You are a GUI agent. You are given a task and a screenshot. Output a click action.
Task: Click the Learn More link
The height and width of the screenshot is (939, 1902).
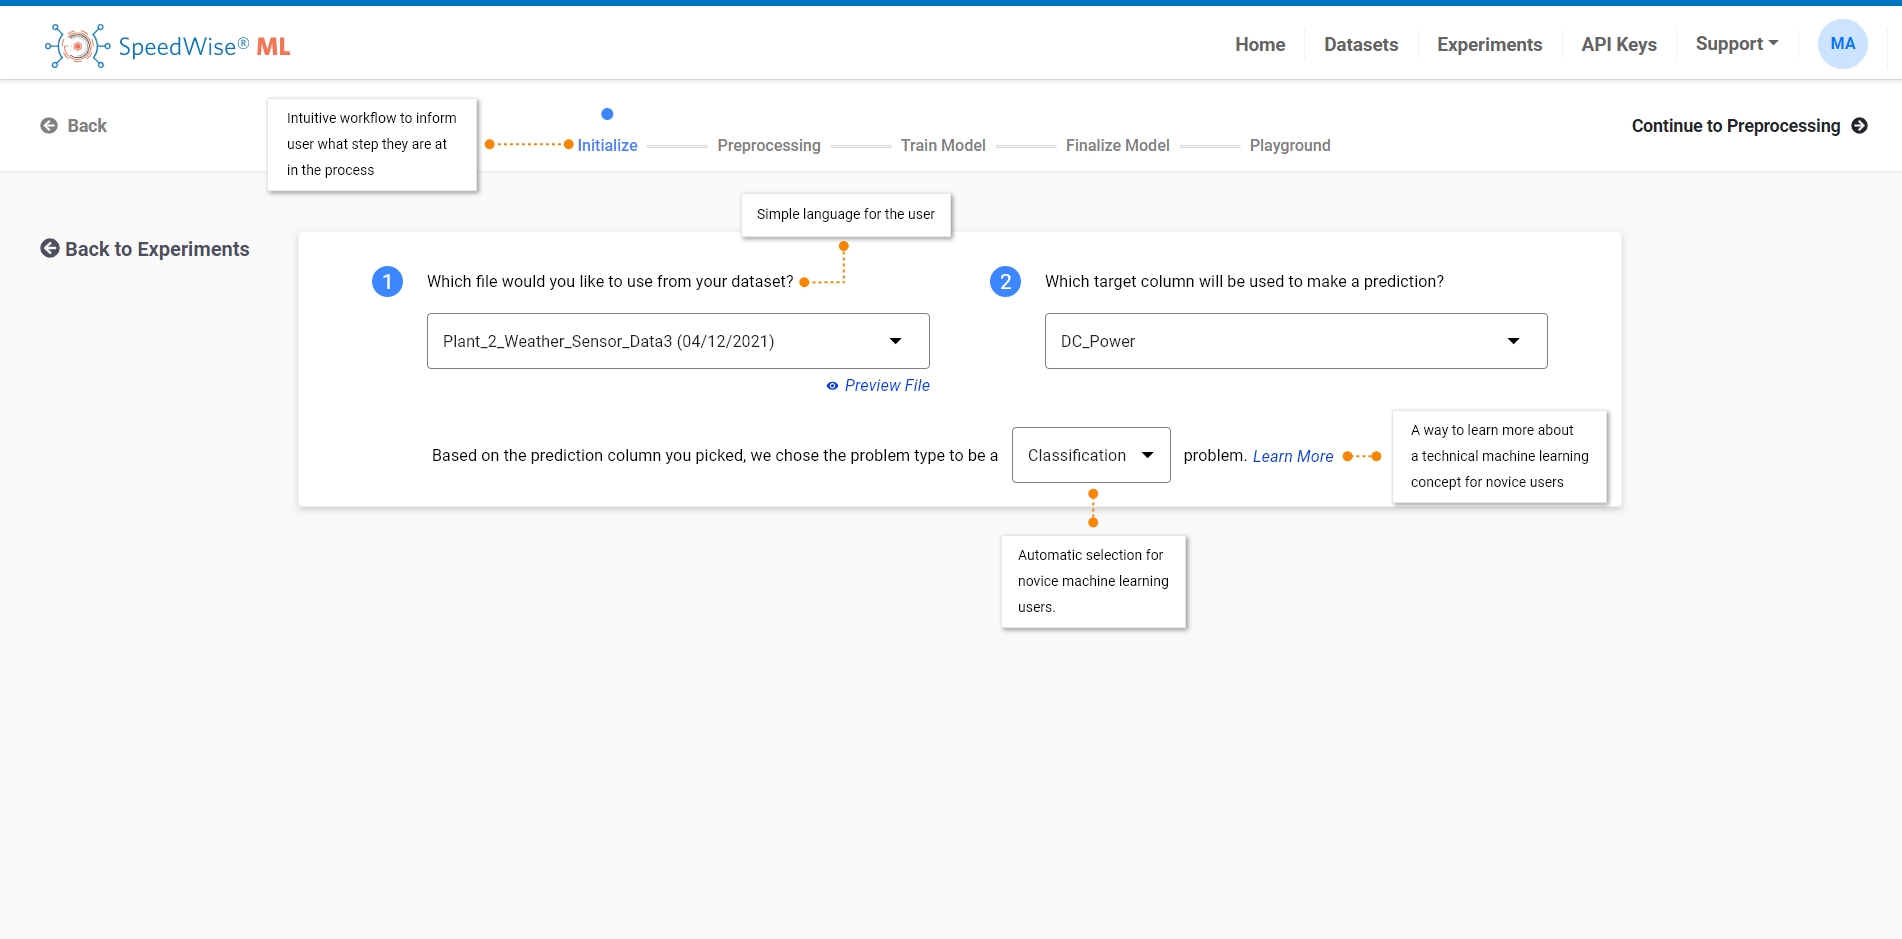pos(1292,456)
